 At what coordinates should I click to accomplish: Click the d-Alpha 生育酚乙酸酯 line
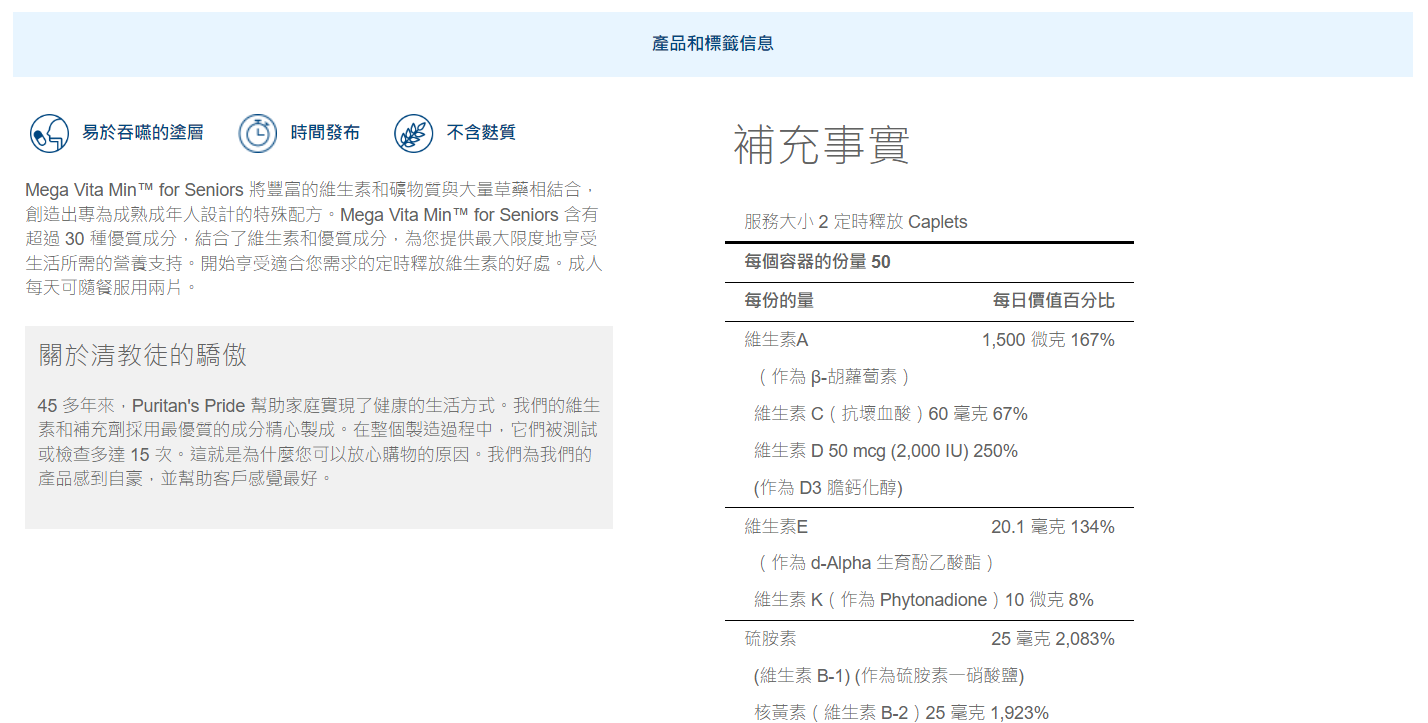coord(875,563)
